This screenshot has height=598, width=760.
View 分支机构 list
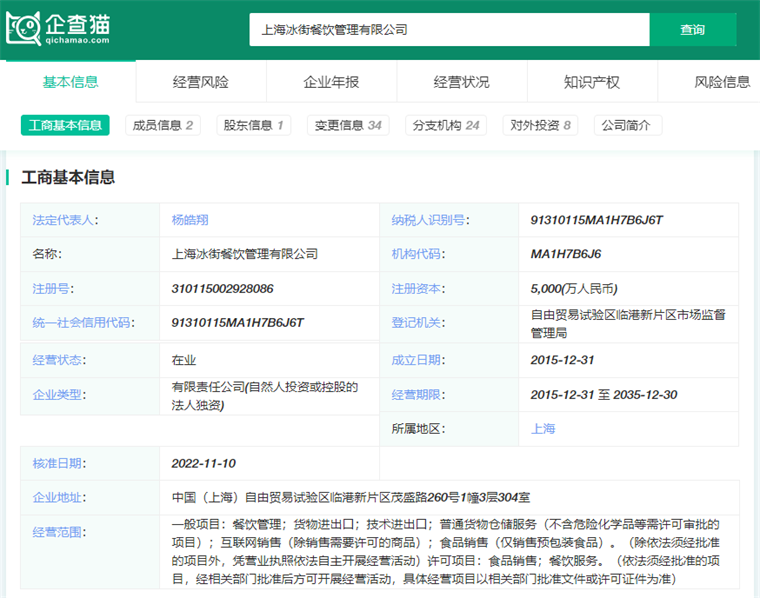446,125
